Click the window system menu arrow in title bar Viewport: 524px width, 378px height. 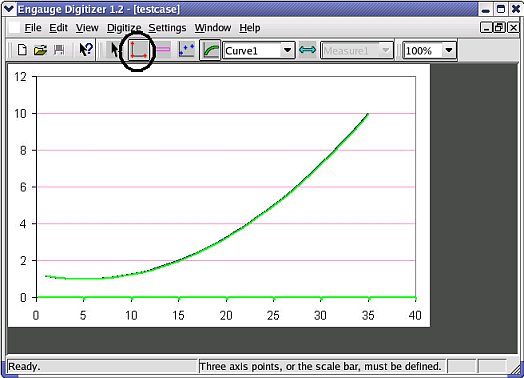pos(9,9)
